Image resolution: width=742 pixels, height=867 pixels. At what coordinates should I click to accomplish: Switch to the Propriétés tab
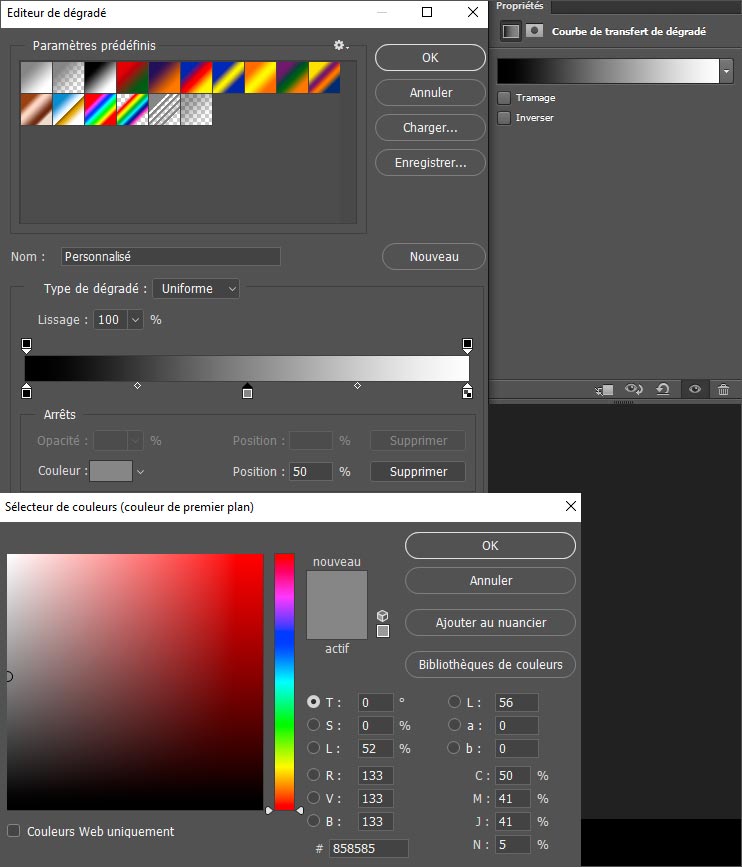[x=520, y=6]
